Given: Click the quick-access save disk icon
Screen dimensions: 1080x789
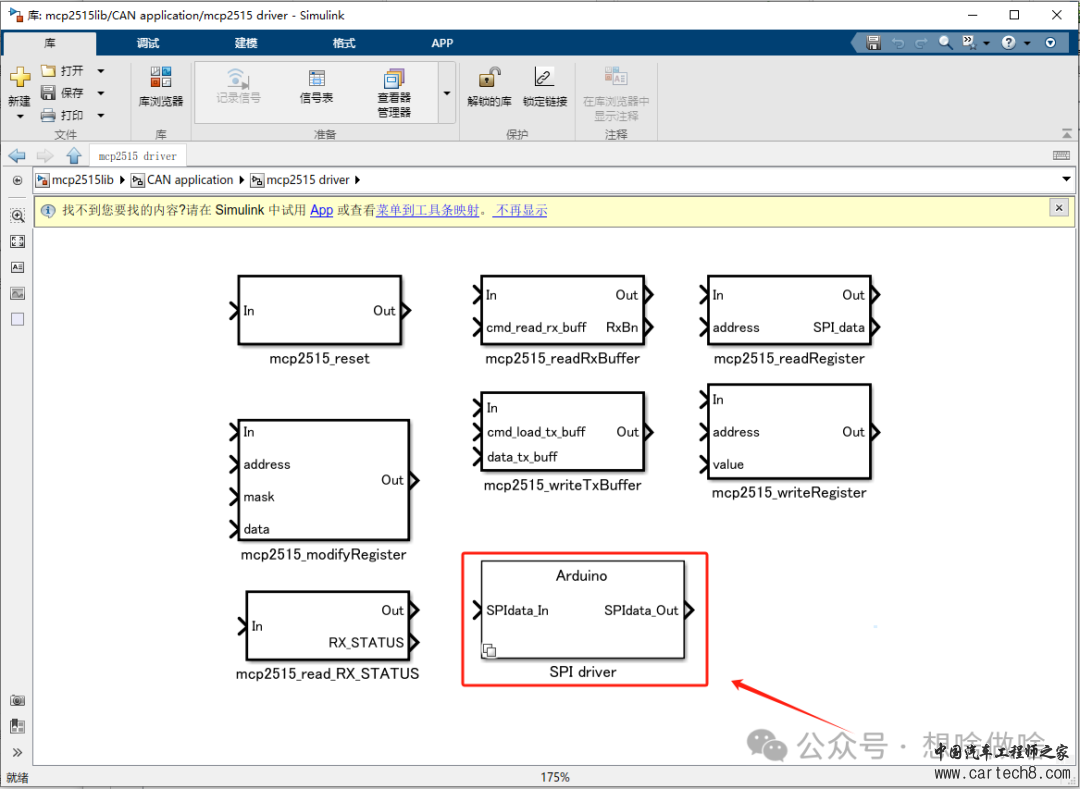Looking at the screenshot, I should (873, 43).
